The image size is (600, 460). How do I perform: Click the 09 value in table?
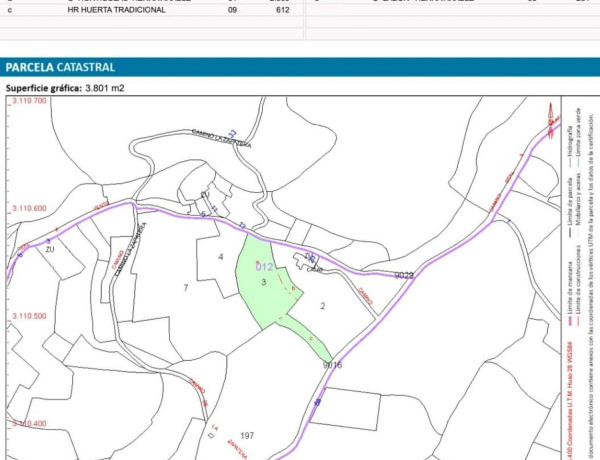[x=232, y=9]
